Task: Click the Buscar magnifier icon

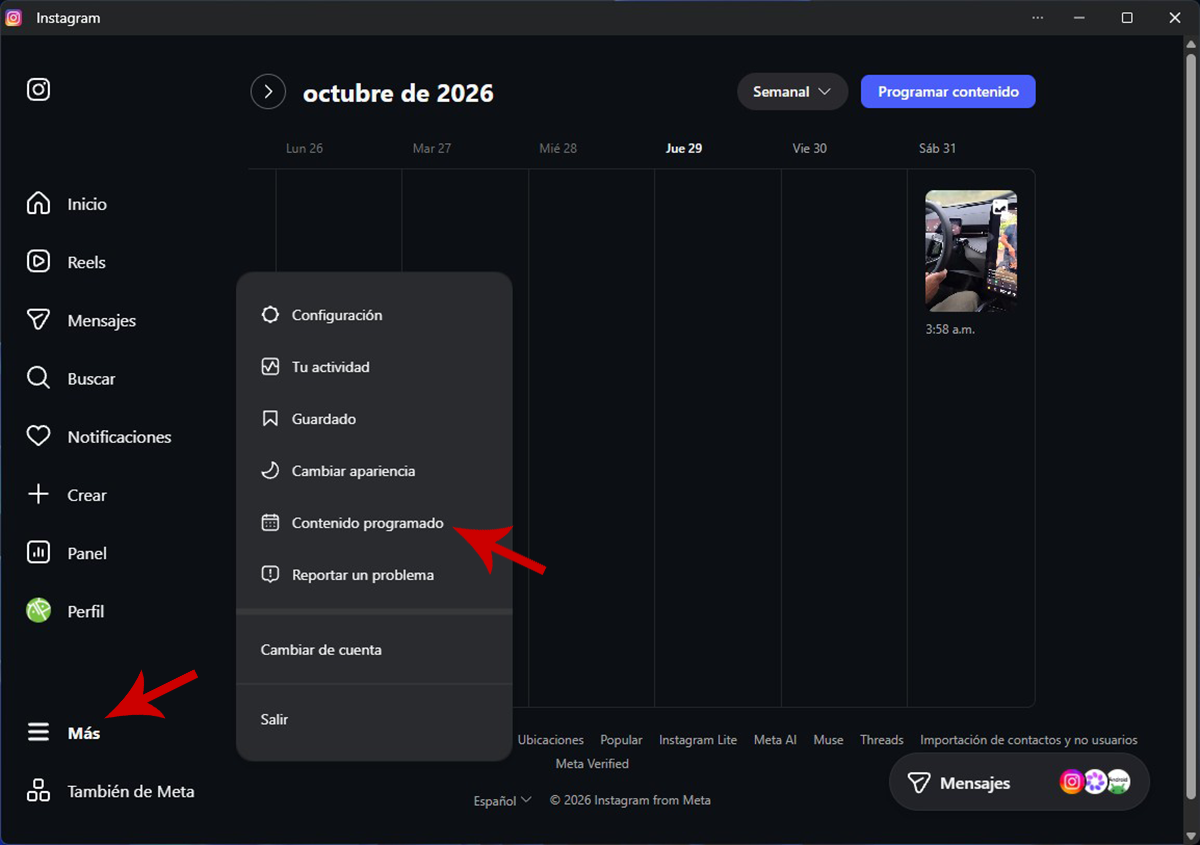Action: 38,378
